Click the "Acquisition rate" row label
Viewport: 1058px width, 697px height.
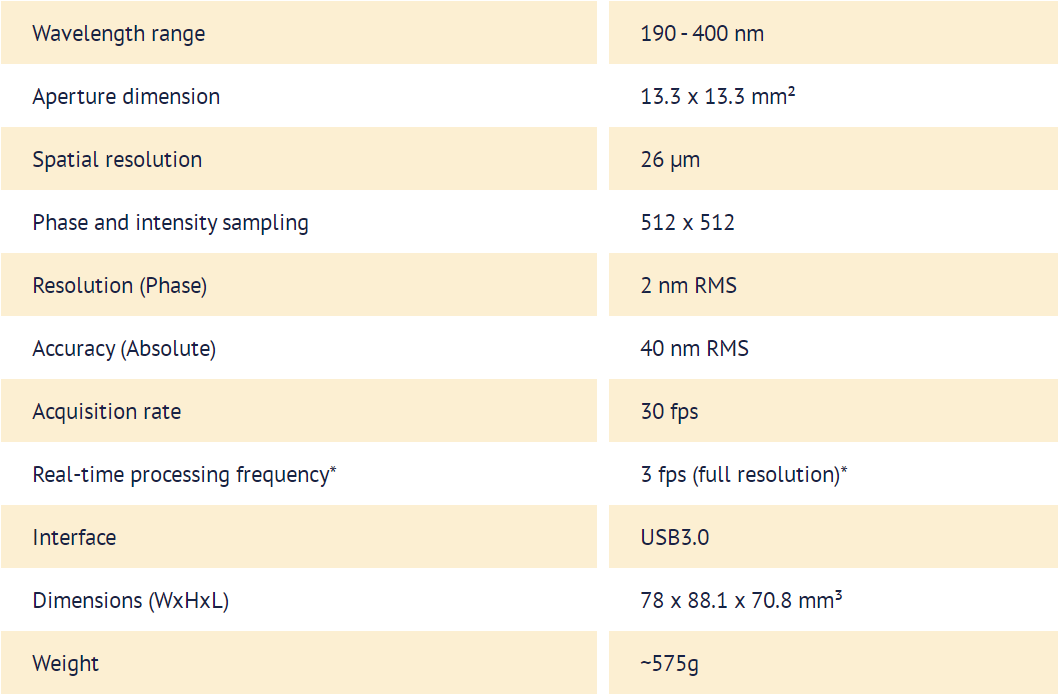point(107,411)
